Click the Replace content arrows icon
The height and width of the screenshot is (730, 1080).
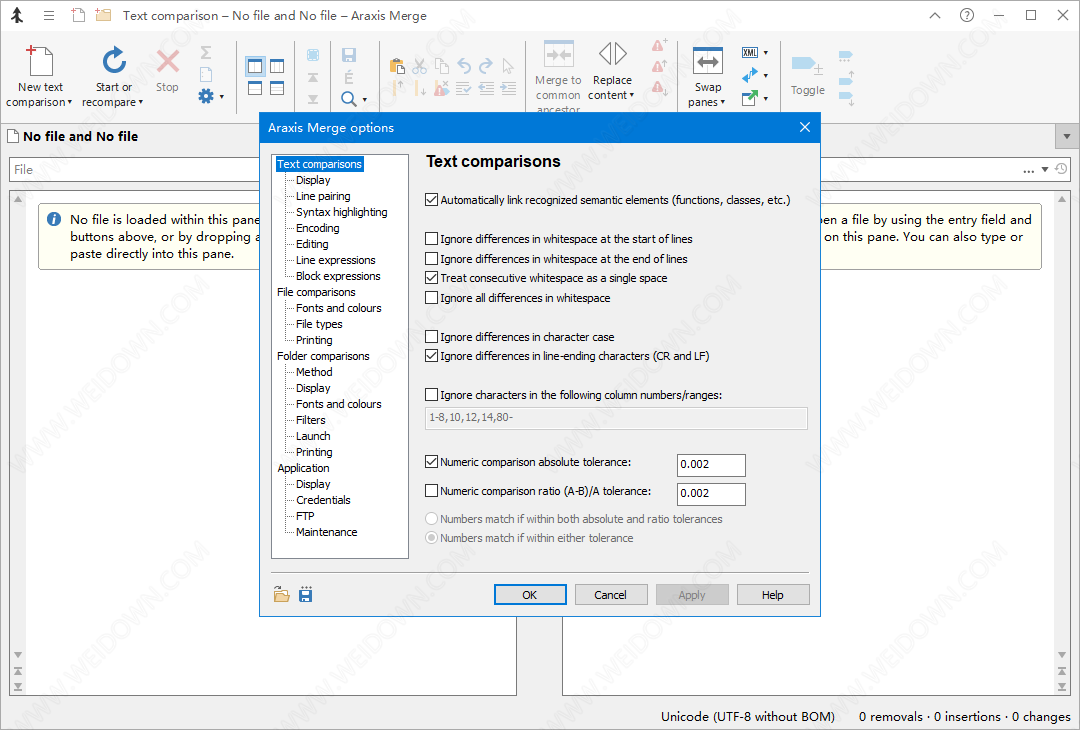tap(612, 54)
